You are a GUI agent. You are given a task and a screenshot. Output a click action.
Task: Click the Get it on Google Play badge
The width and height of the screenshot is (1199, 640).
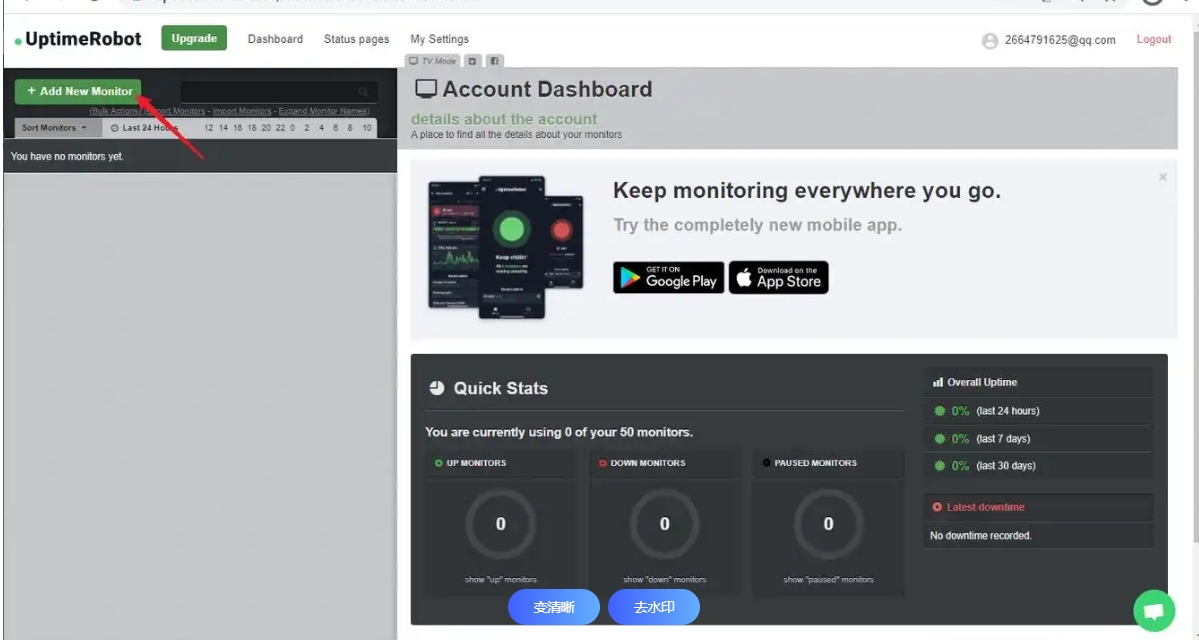(668, 278)
